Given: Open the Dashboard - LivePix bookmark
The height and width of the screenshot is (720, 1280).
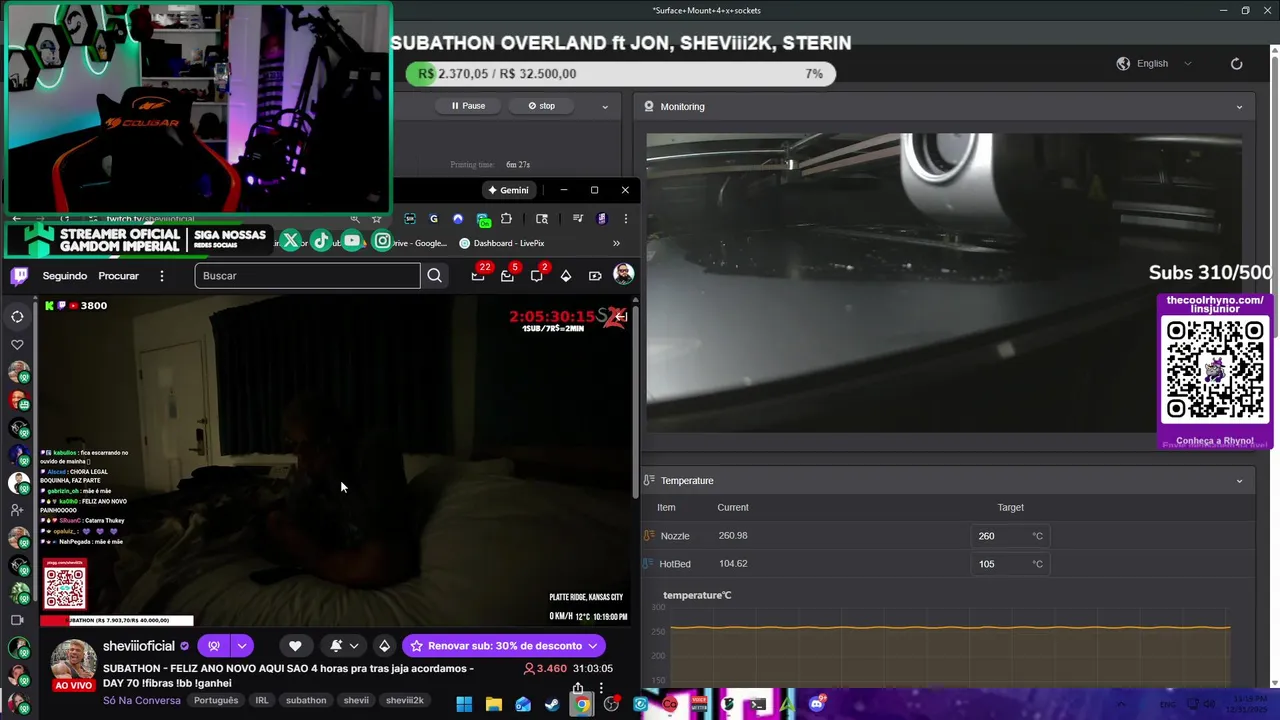Looking at the screenshot, I should [502, 243].
